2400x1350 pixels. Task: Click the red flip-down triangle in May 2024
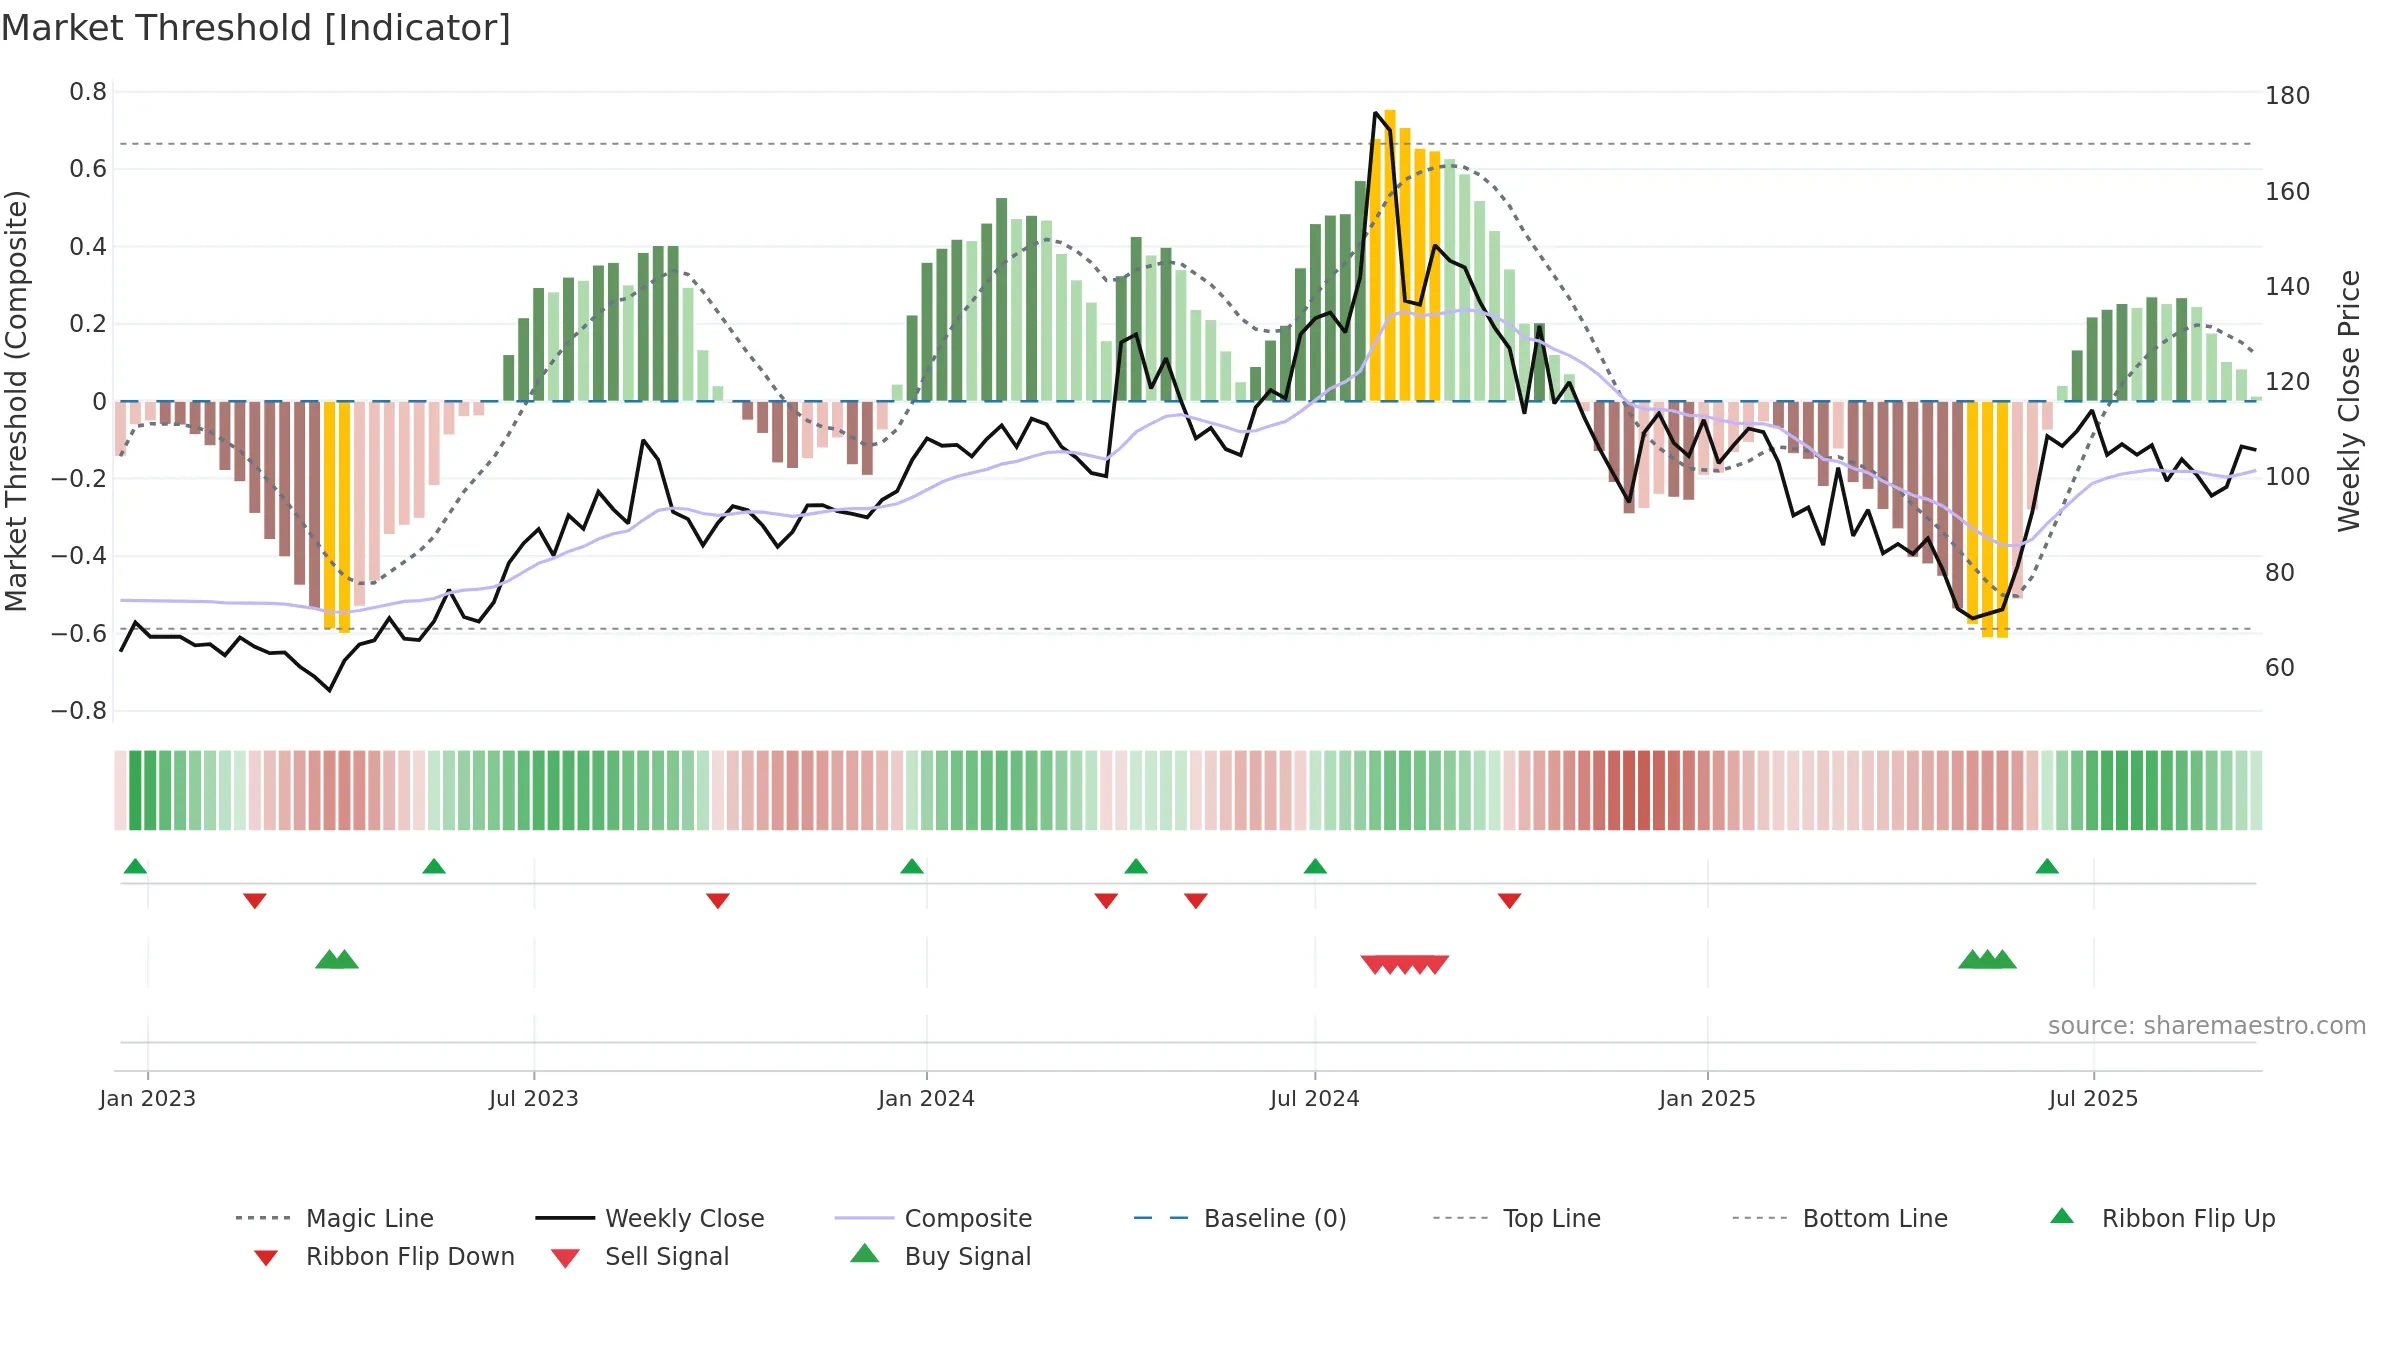[x=1196, y=901]
